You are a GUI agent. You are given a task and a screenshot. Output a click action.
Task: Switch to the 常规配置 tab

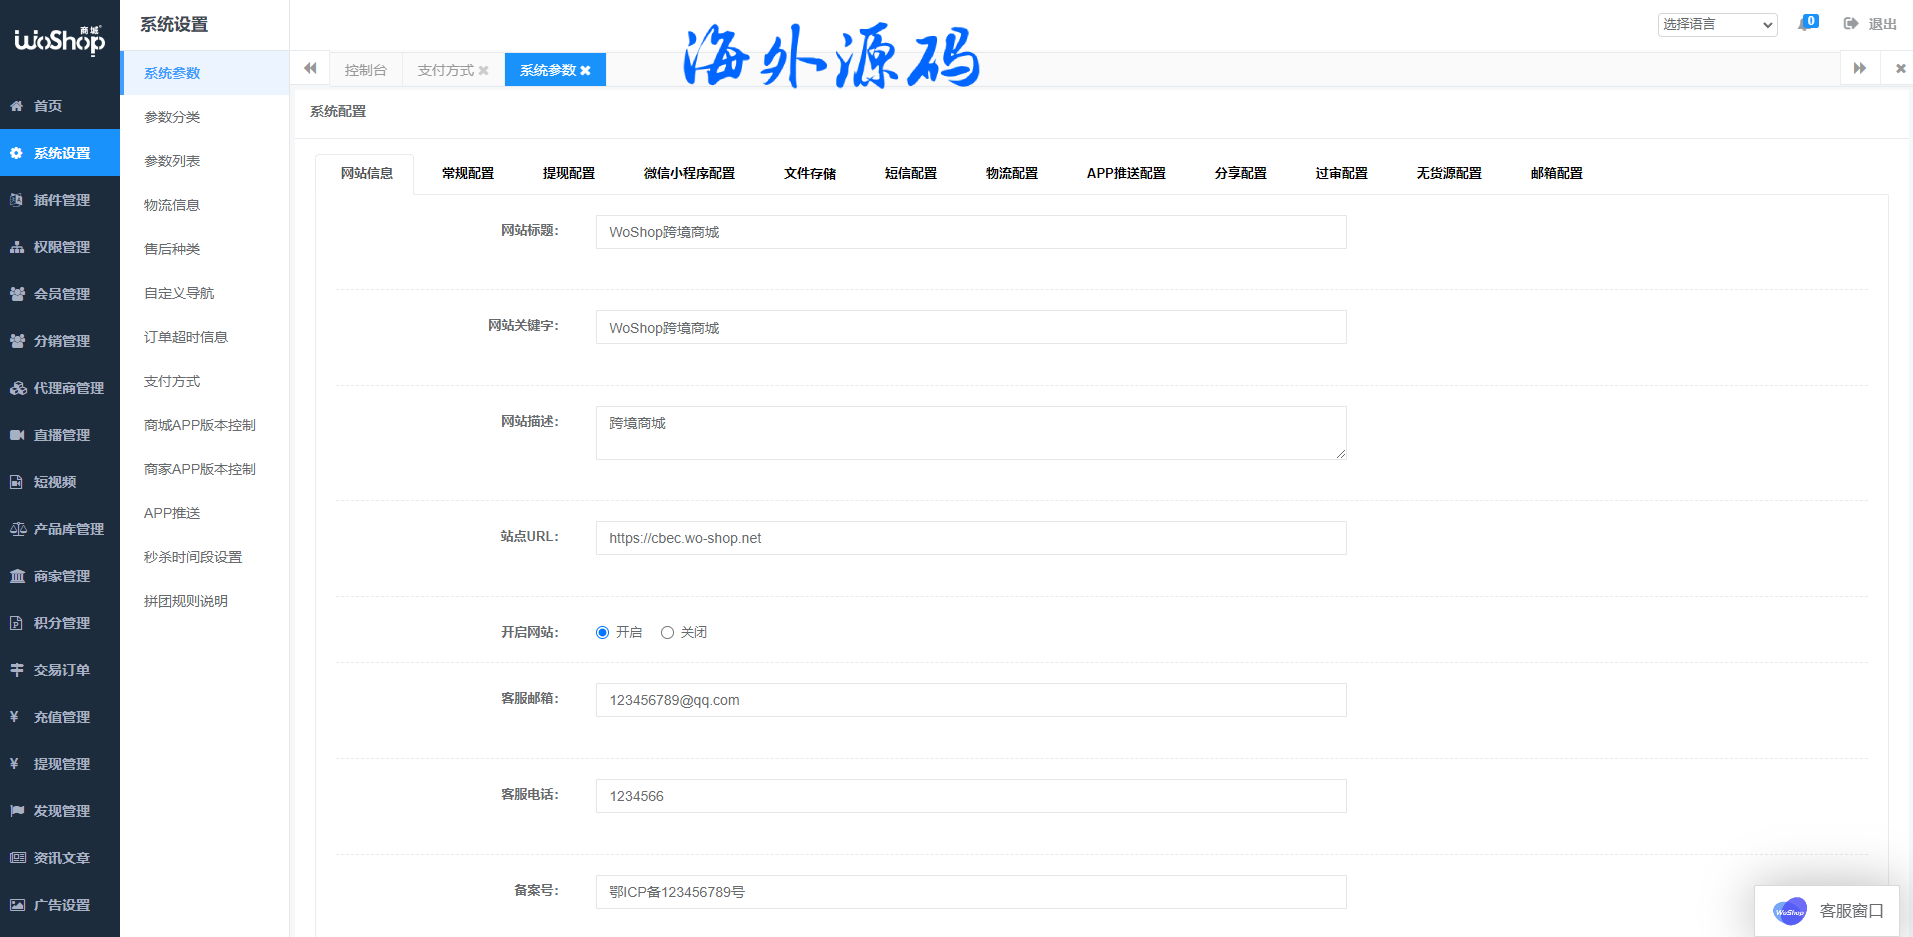point(468,173)
